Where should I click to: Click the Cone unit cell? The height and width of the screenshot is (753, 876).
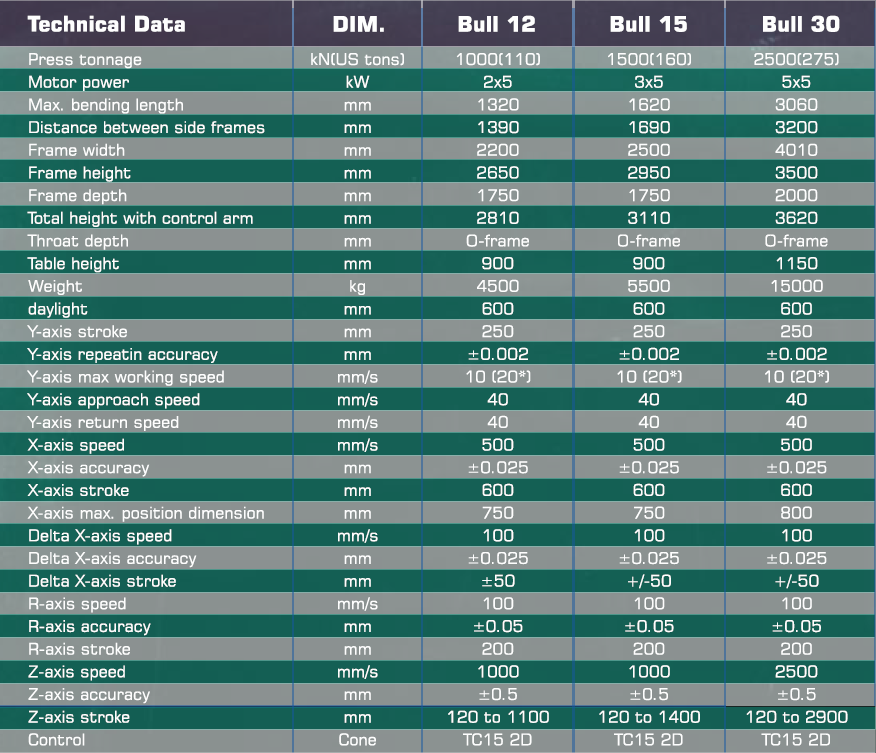(357, 740)
